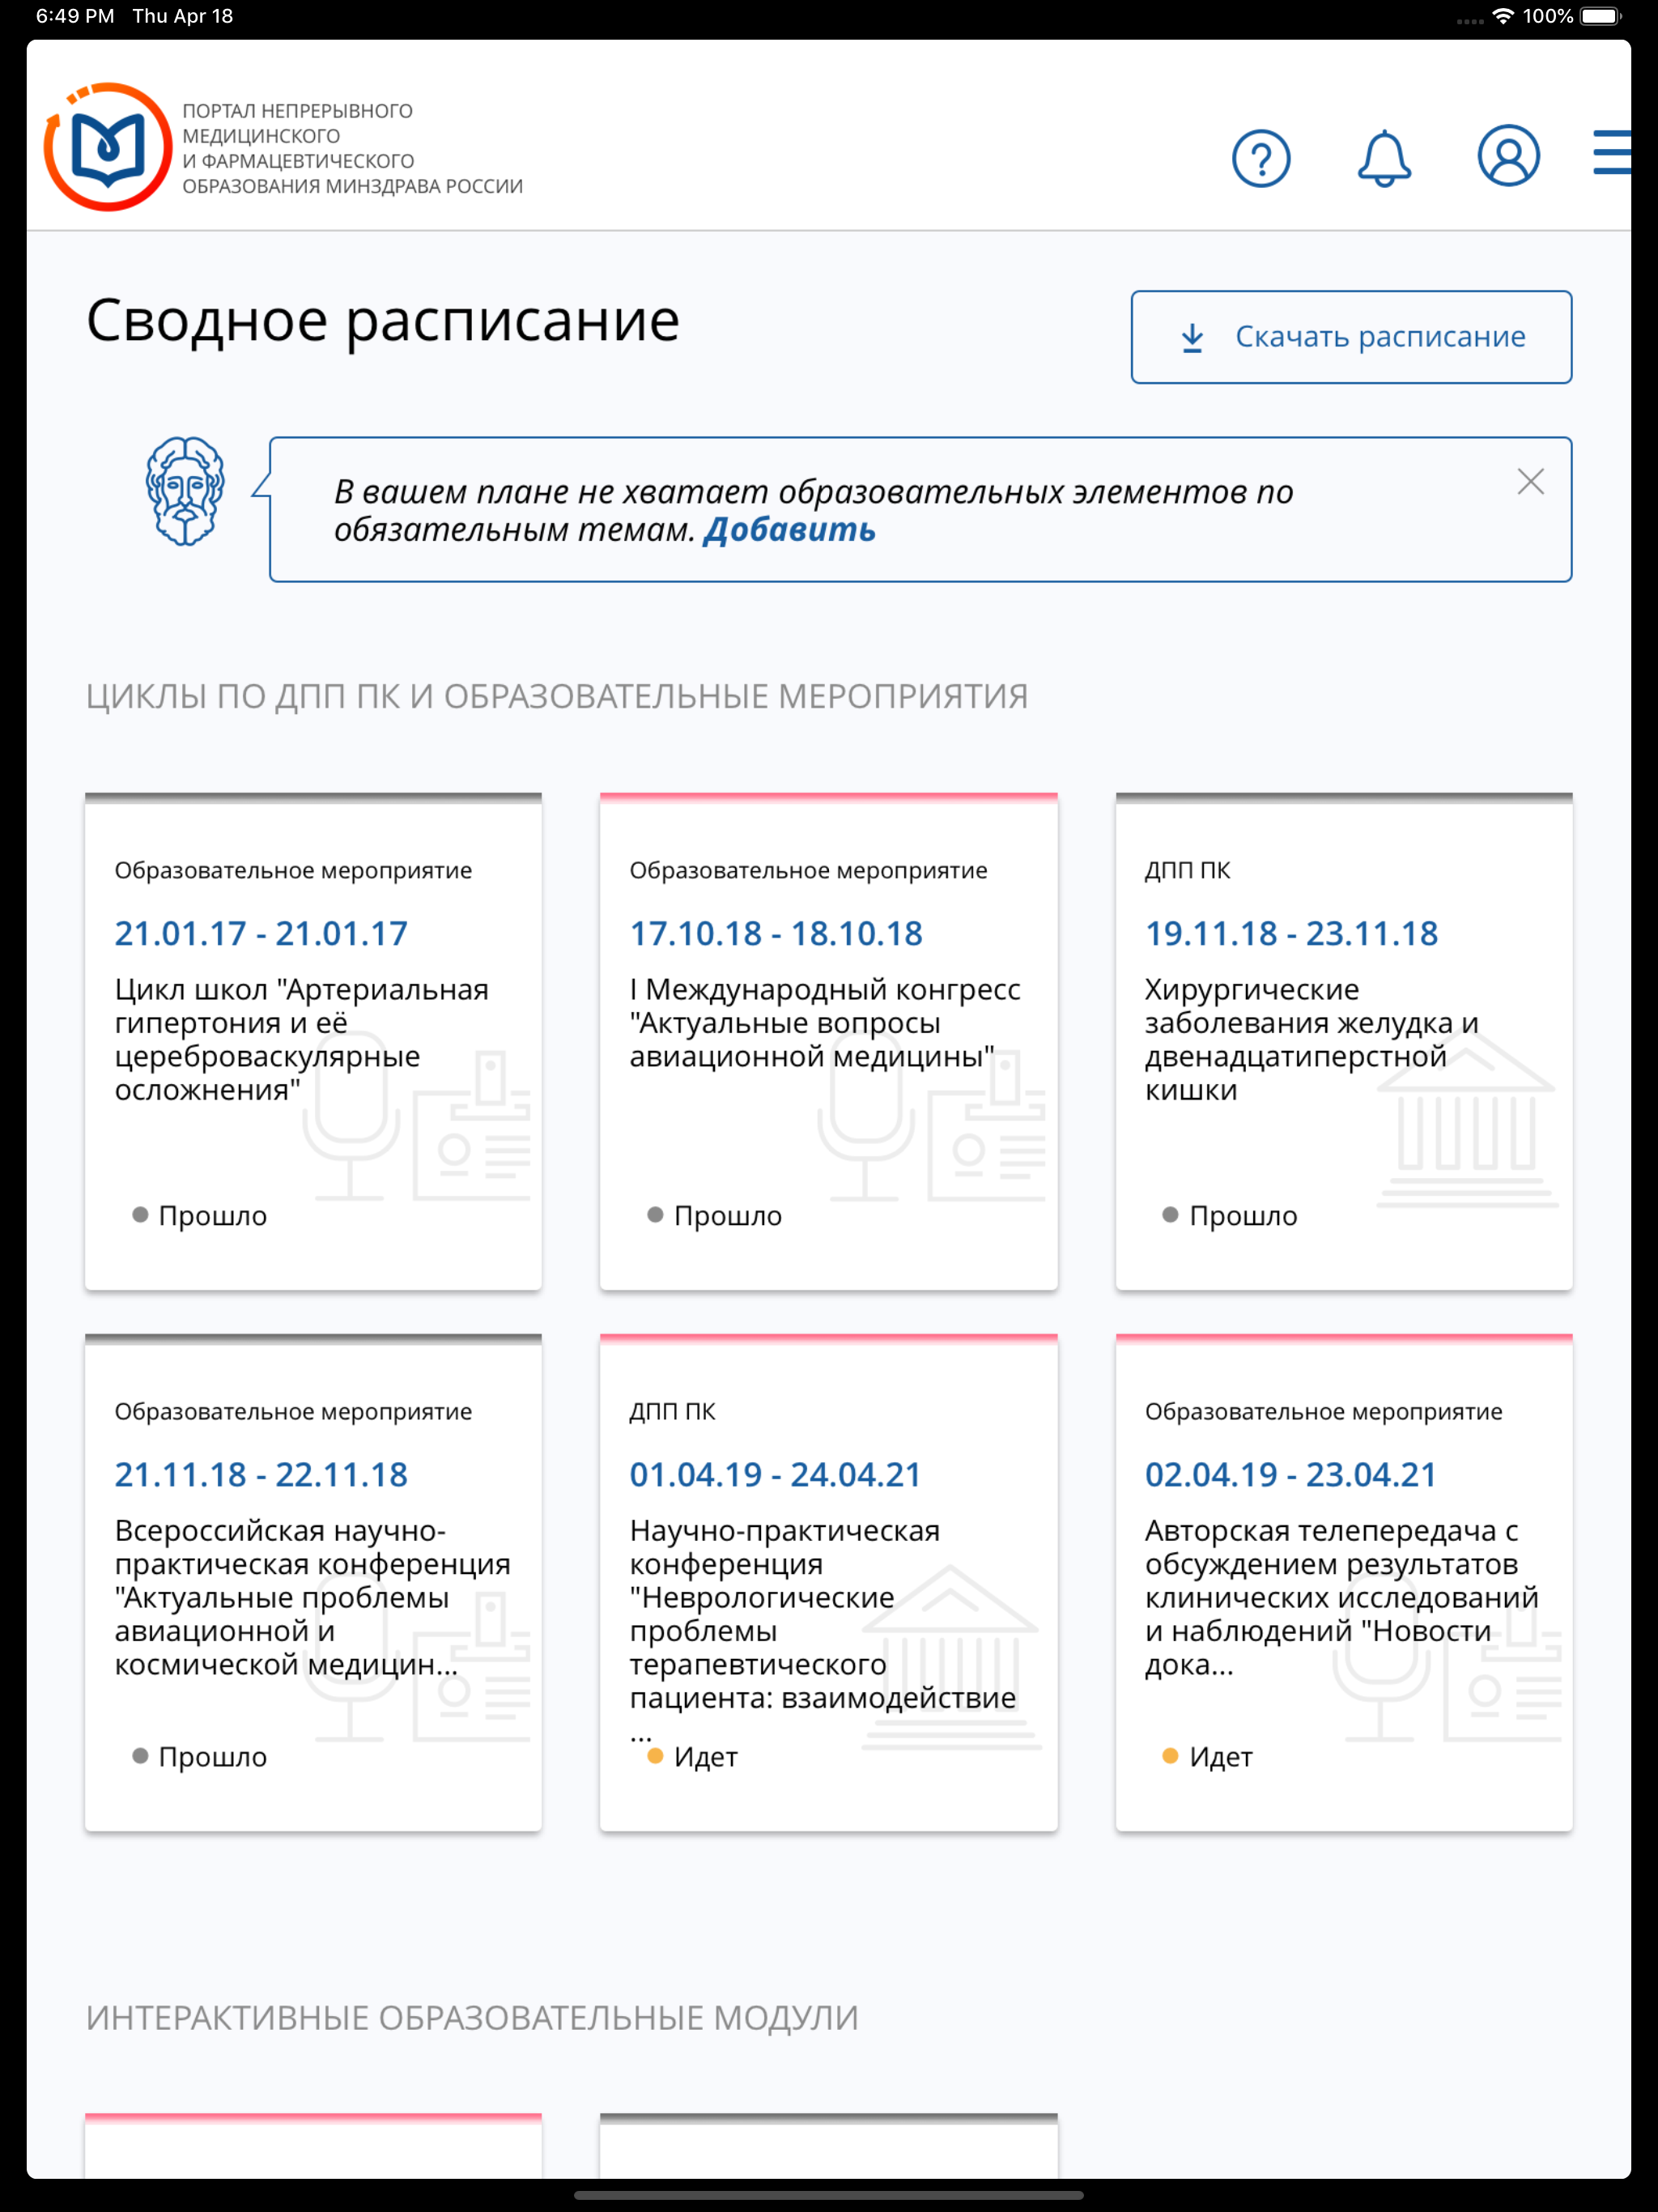Click Интерактивные образовательные модули section heading
The image size is (1658, 2212).
(472, 2018)
